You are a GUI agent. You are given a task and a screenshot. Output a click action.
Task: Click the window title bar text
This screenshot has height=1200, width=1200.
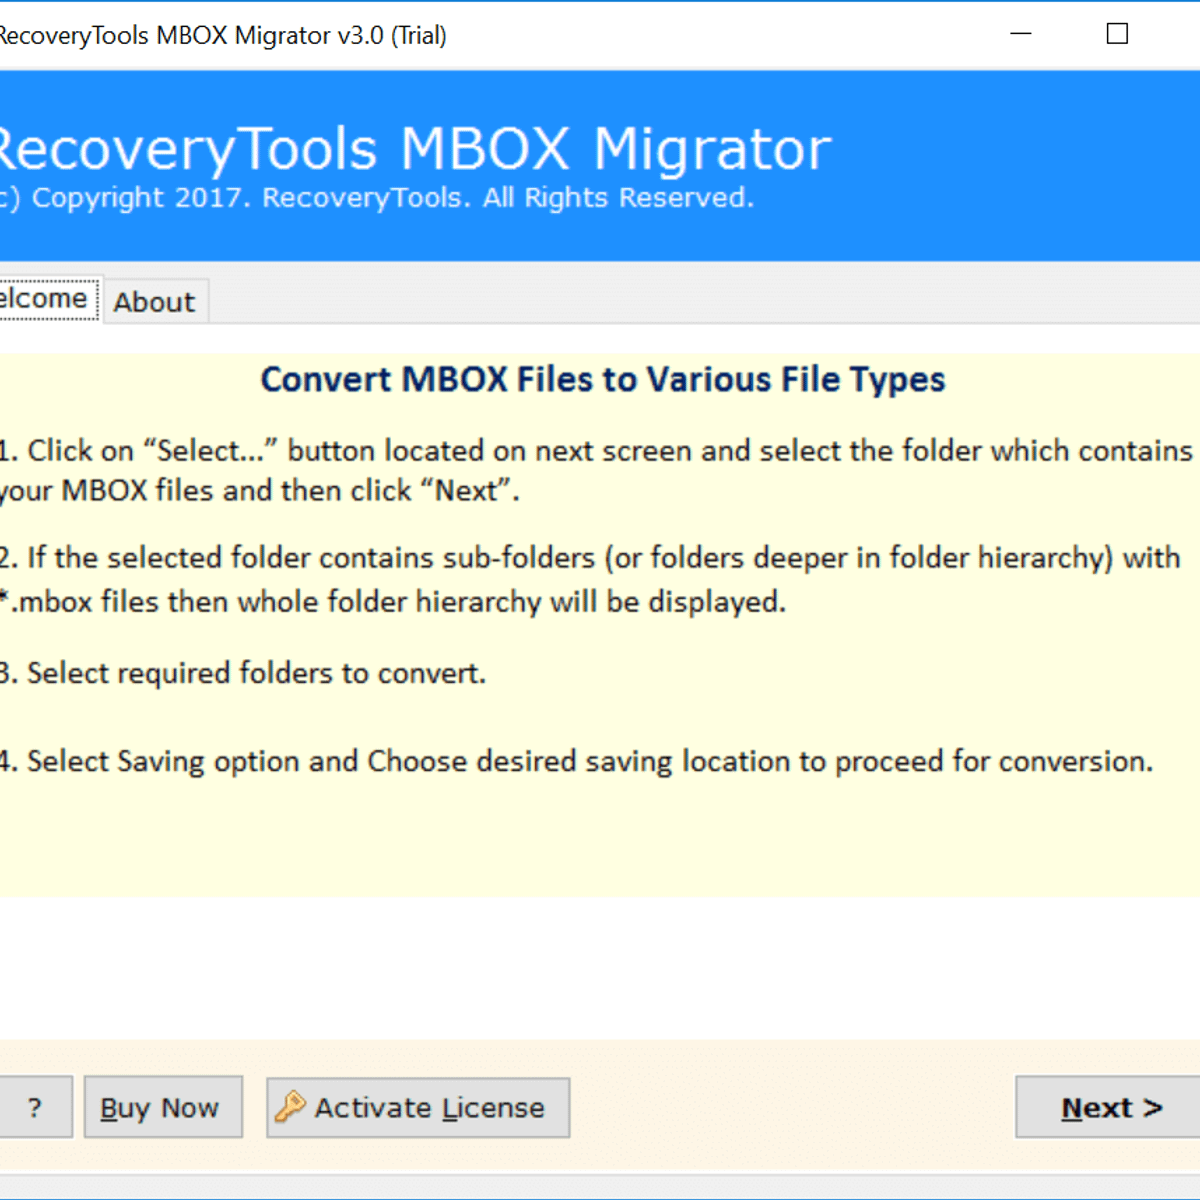tap(222, 35)
